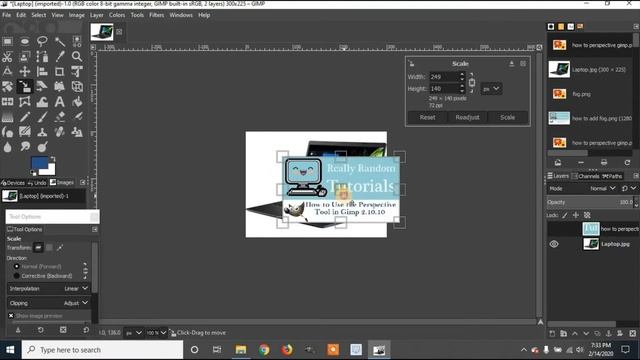Select the Cage Transform tool
The width and height of the screenshot is (640, 360).
[x=25, y=102]
